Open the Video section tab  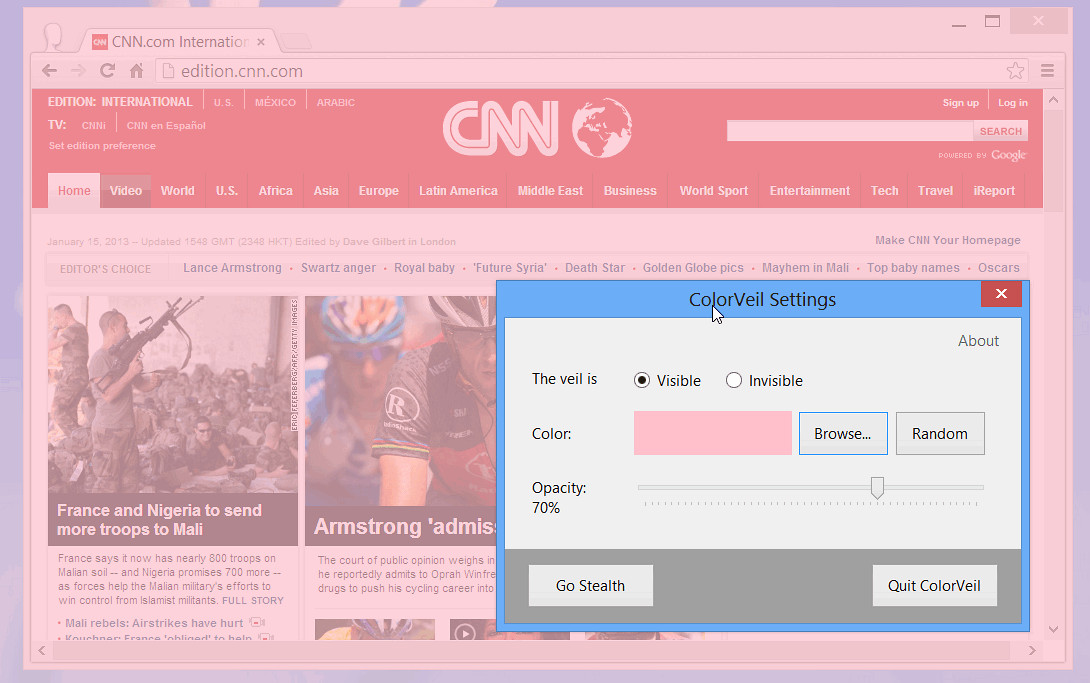coord(126,190)
